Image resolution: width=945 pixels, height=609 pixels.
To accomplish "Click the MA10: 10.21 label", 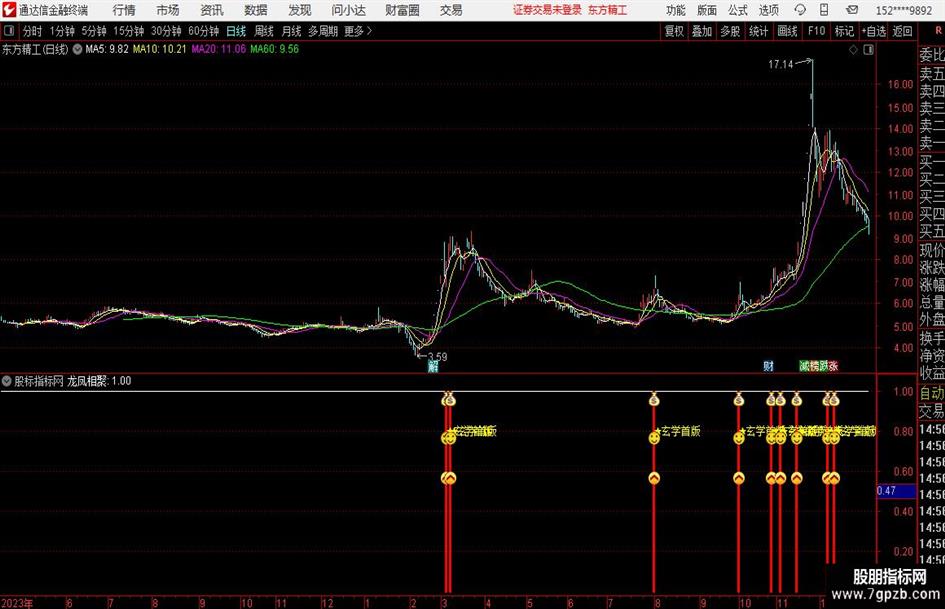I will [x=159, y=49].
